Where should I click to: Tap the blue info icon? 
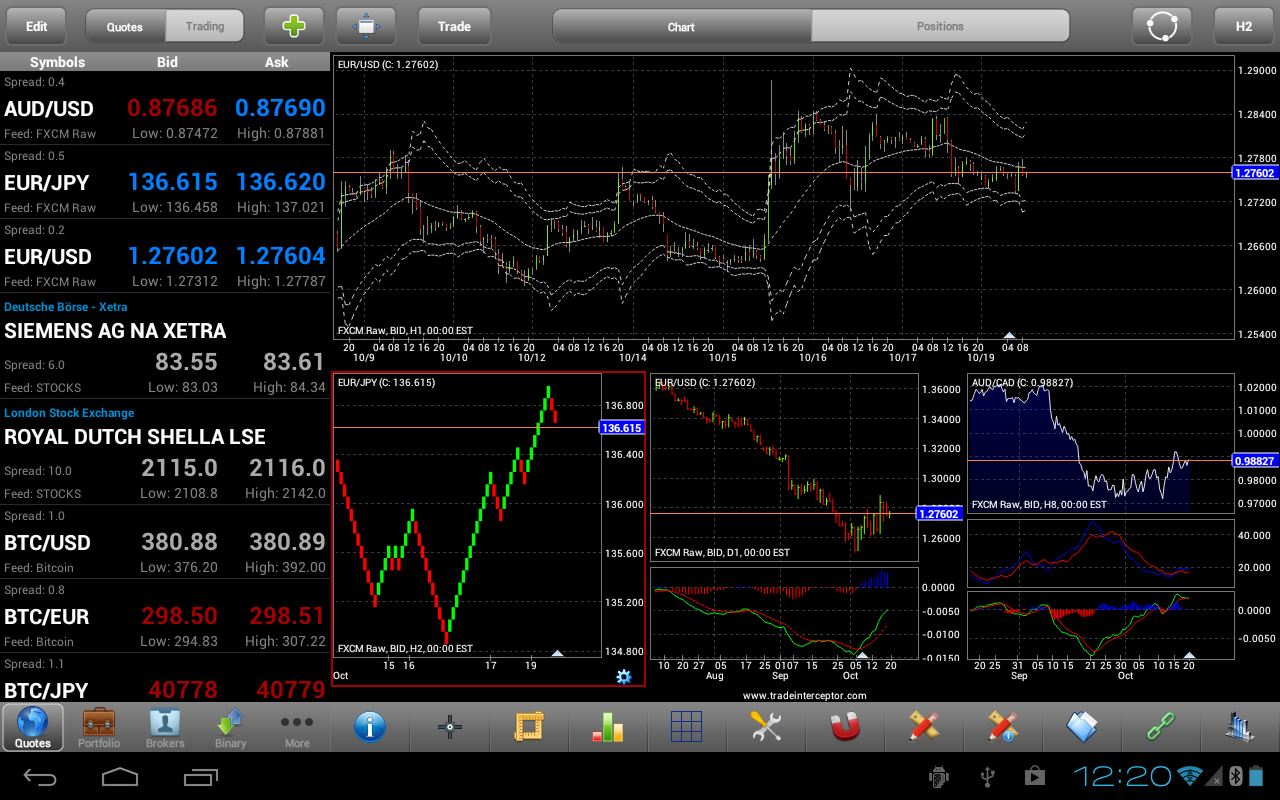click(x=370, y=727)
